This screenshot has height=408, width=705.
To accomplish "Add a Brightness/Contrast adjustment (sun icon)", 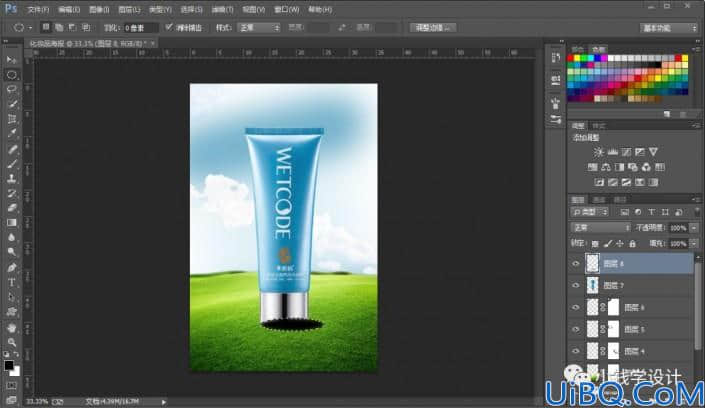I will [x=598, y=152].
